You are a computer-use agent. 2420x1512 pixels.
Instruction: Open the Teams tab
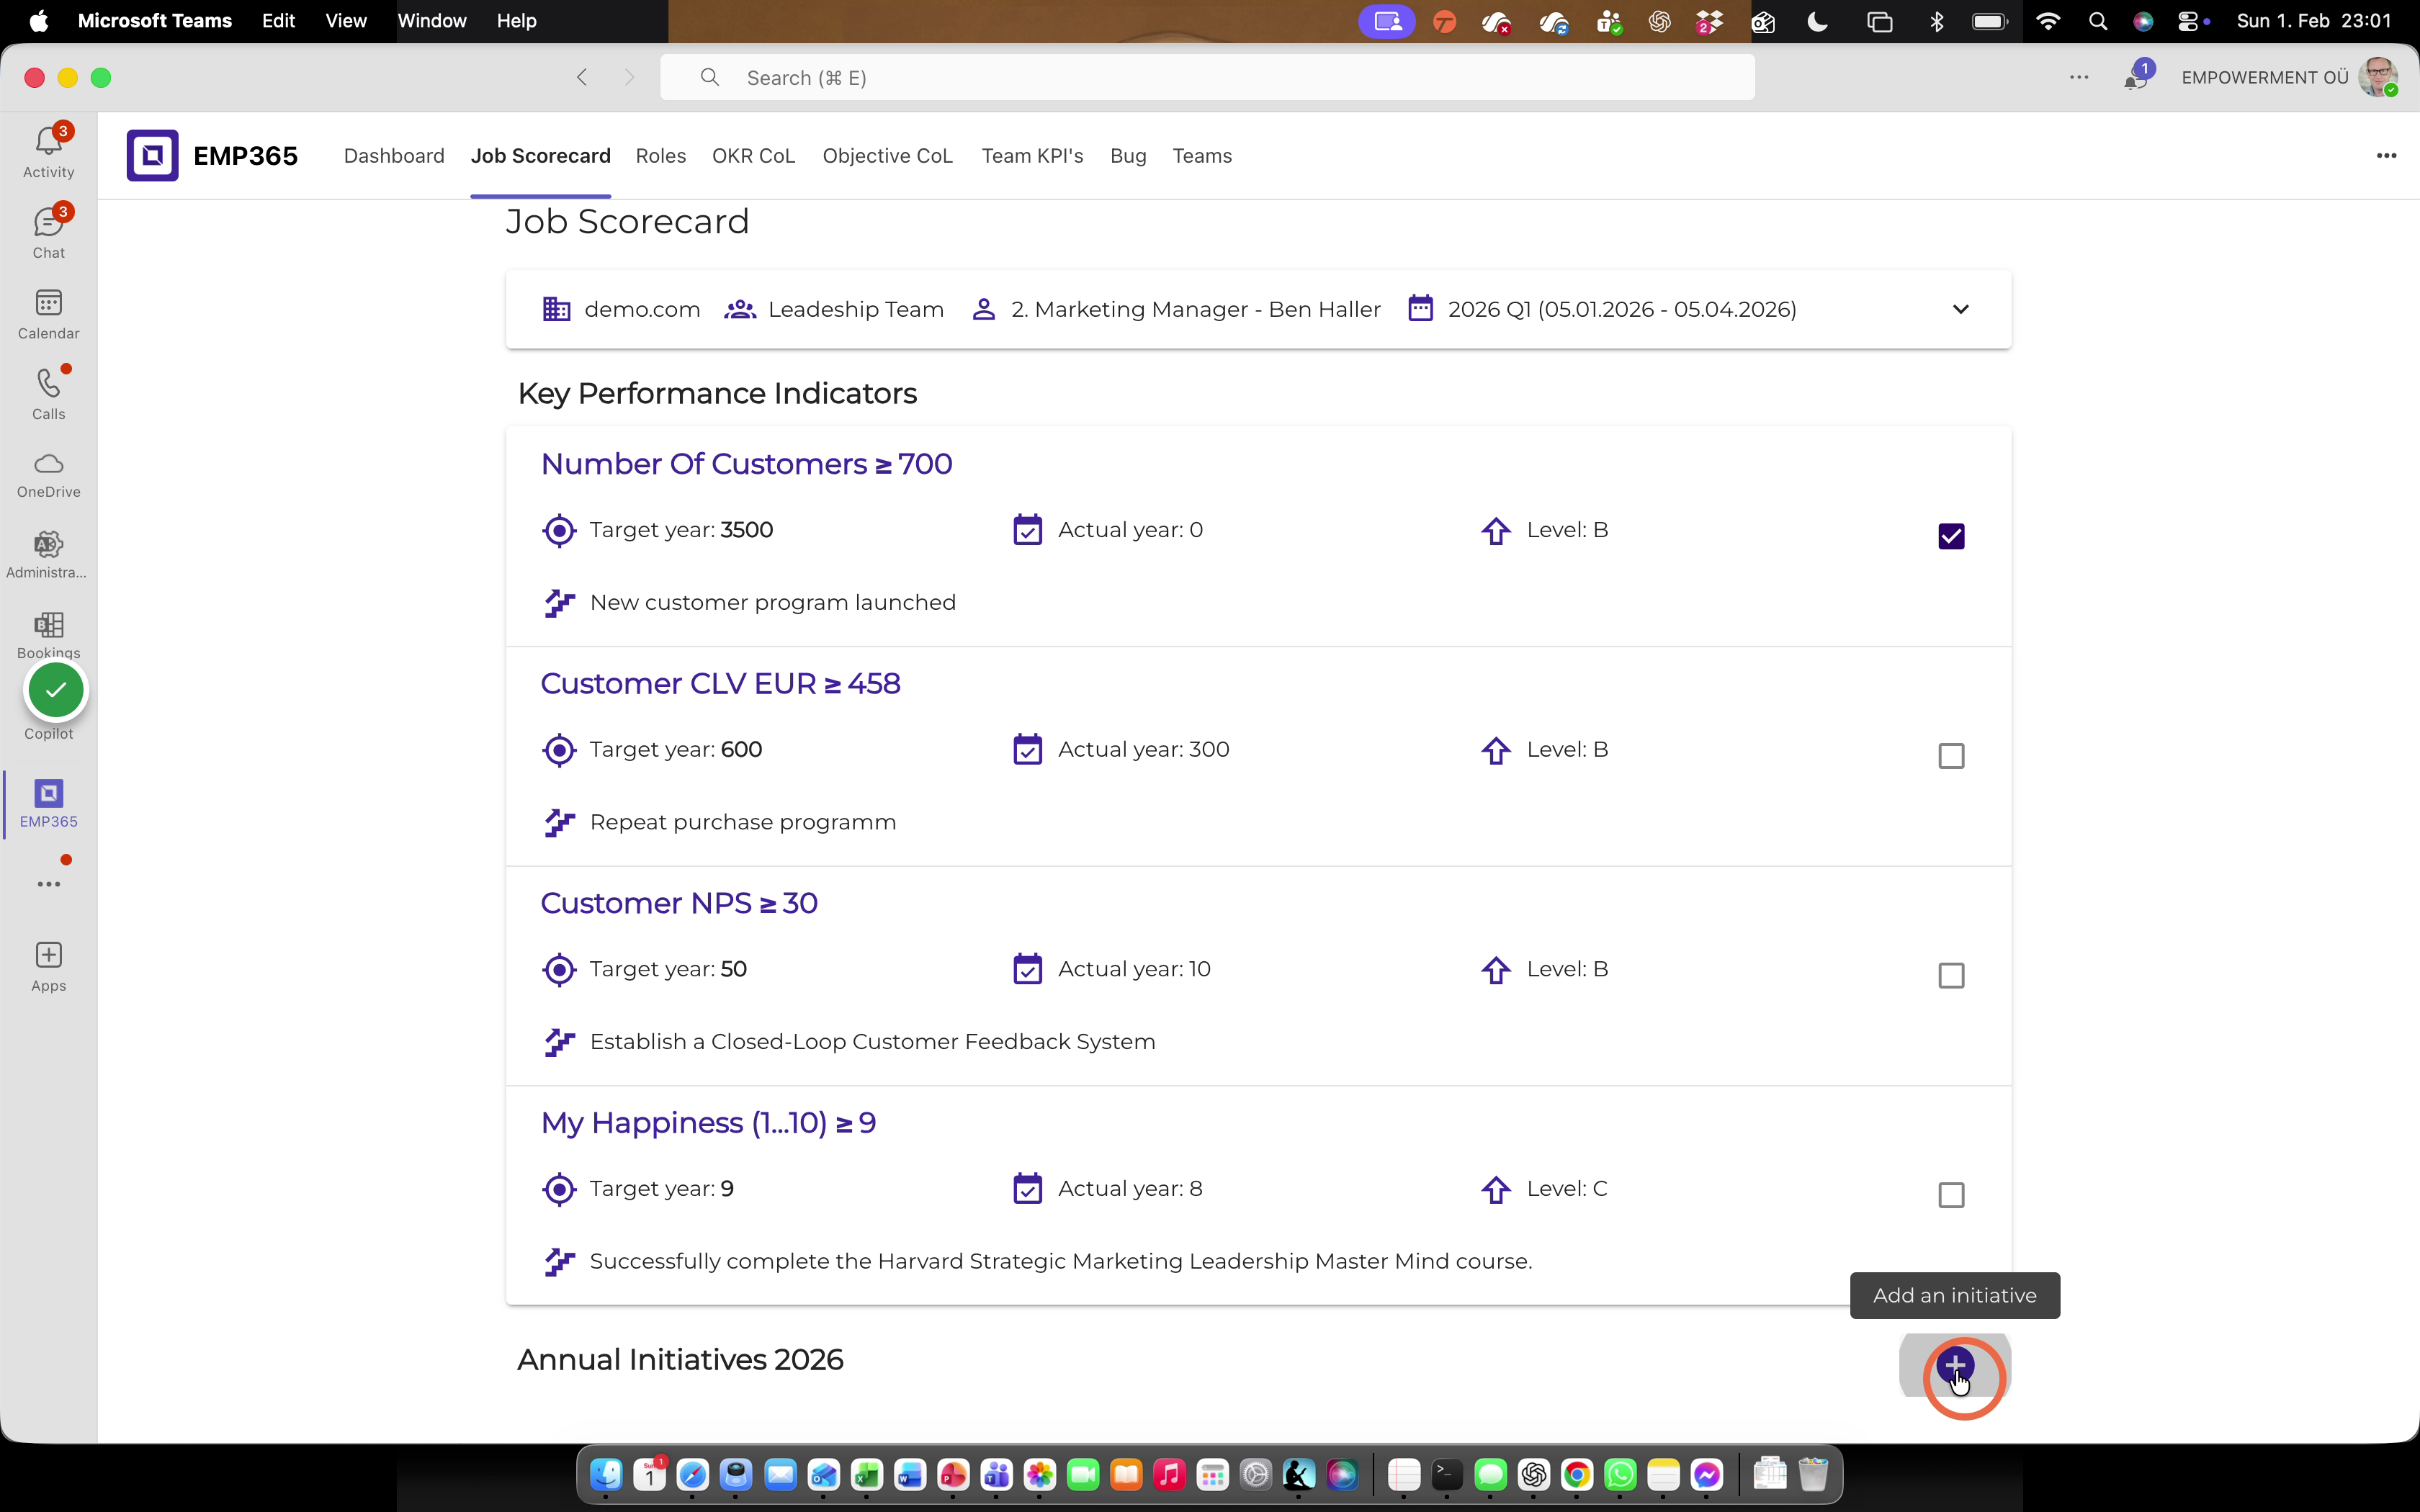tap(1202, 156)
